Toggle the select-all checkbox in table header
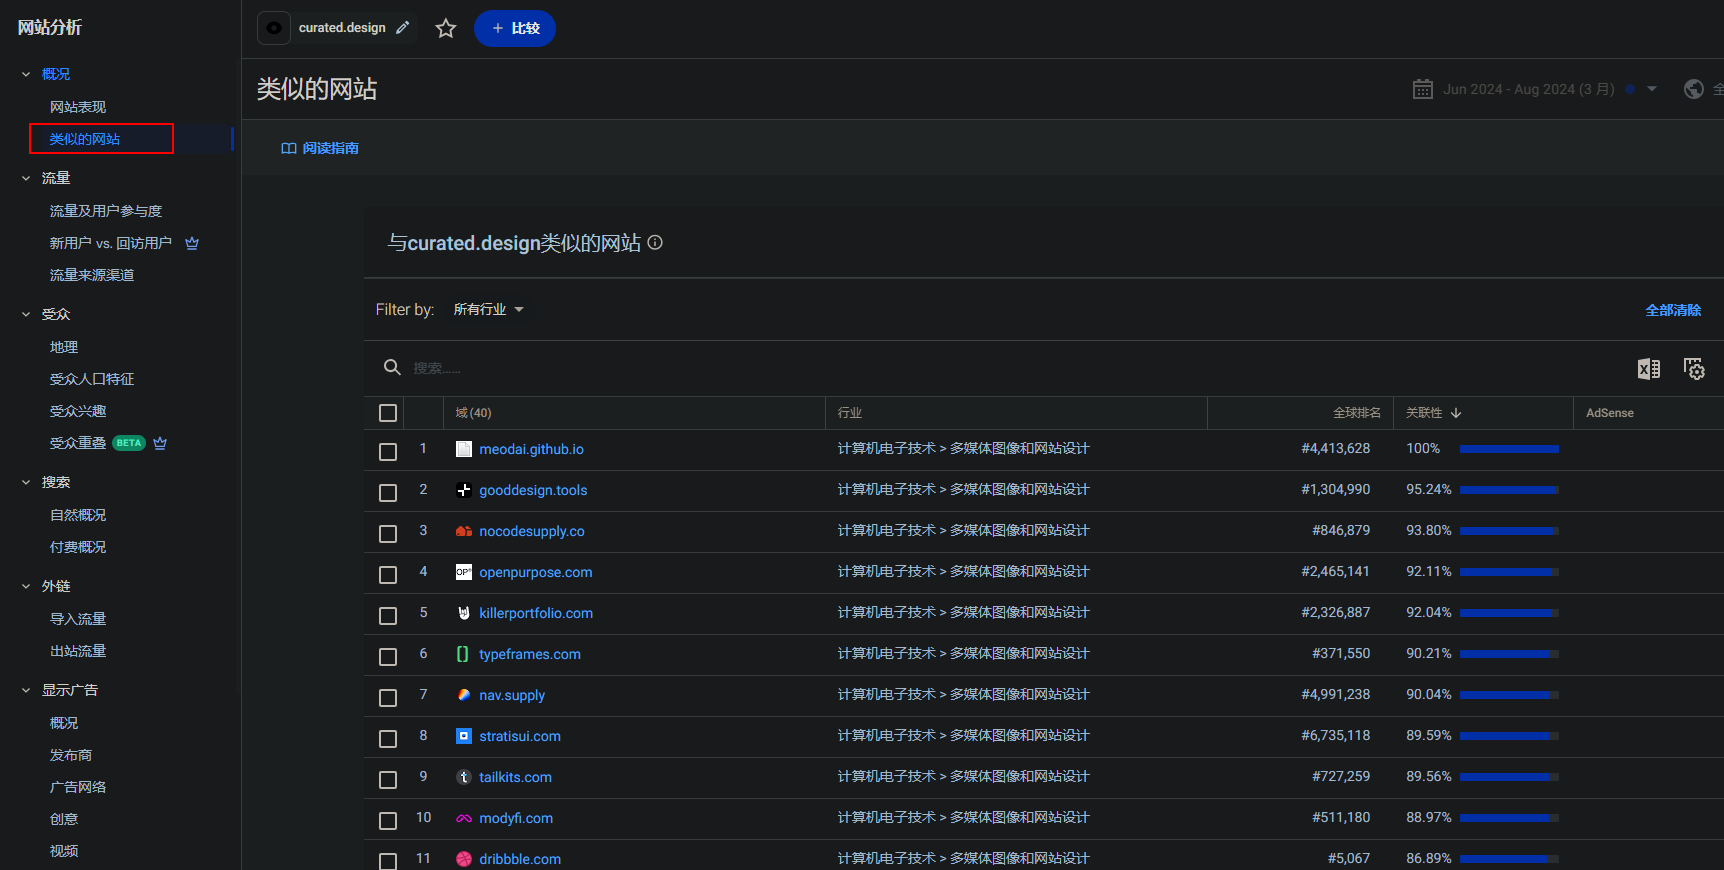Screen dimensions: 1724x870 click(388, 413)
